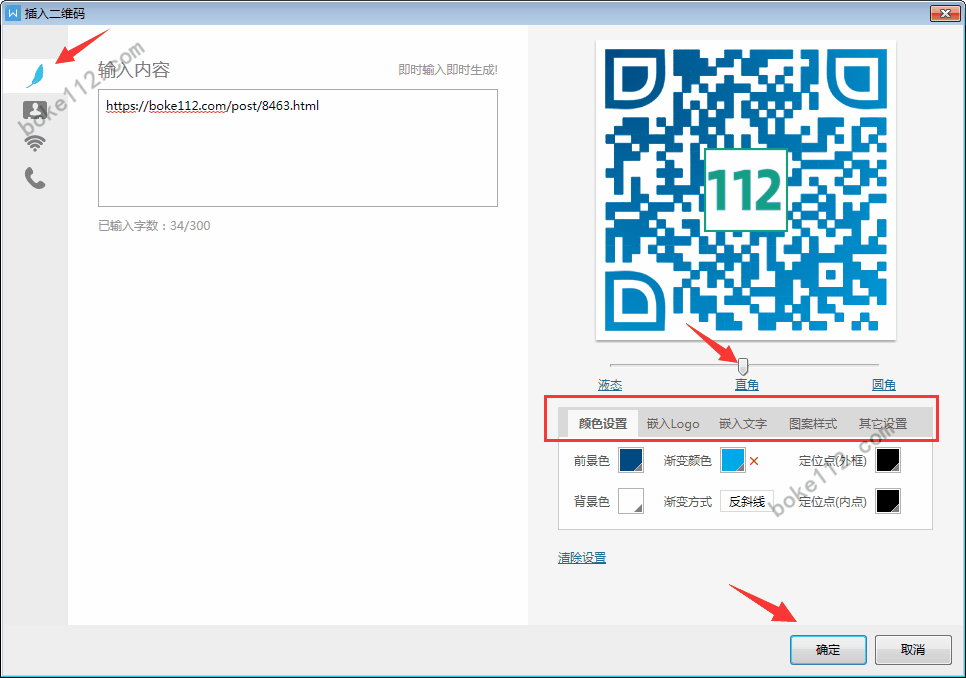The image size is (966, 678).
Task: Open the 其它设置 tab
Action: 883,424
